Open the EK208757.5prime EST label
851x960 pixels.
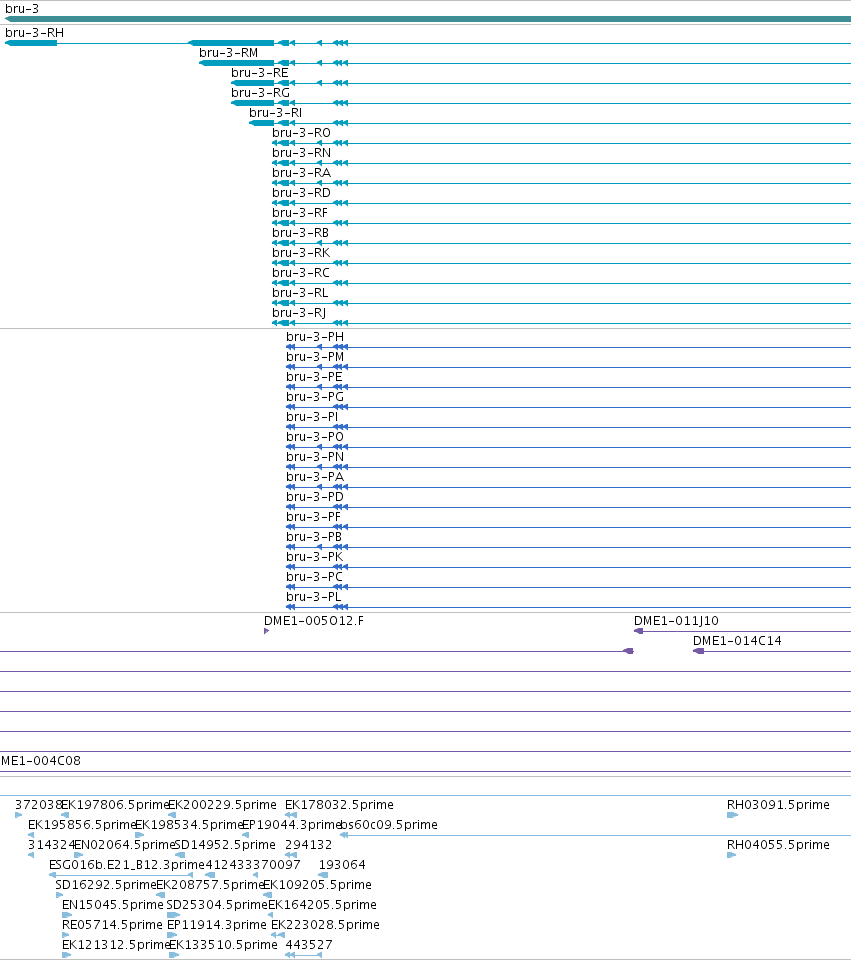click(210, 885)
